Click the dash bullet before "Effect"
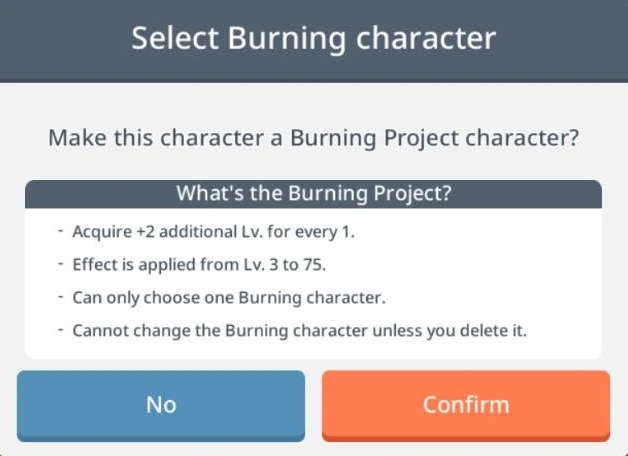Viewport: 628px width, 456px height. click(x=61, y=265)
